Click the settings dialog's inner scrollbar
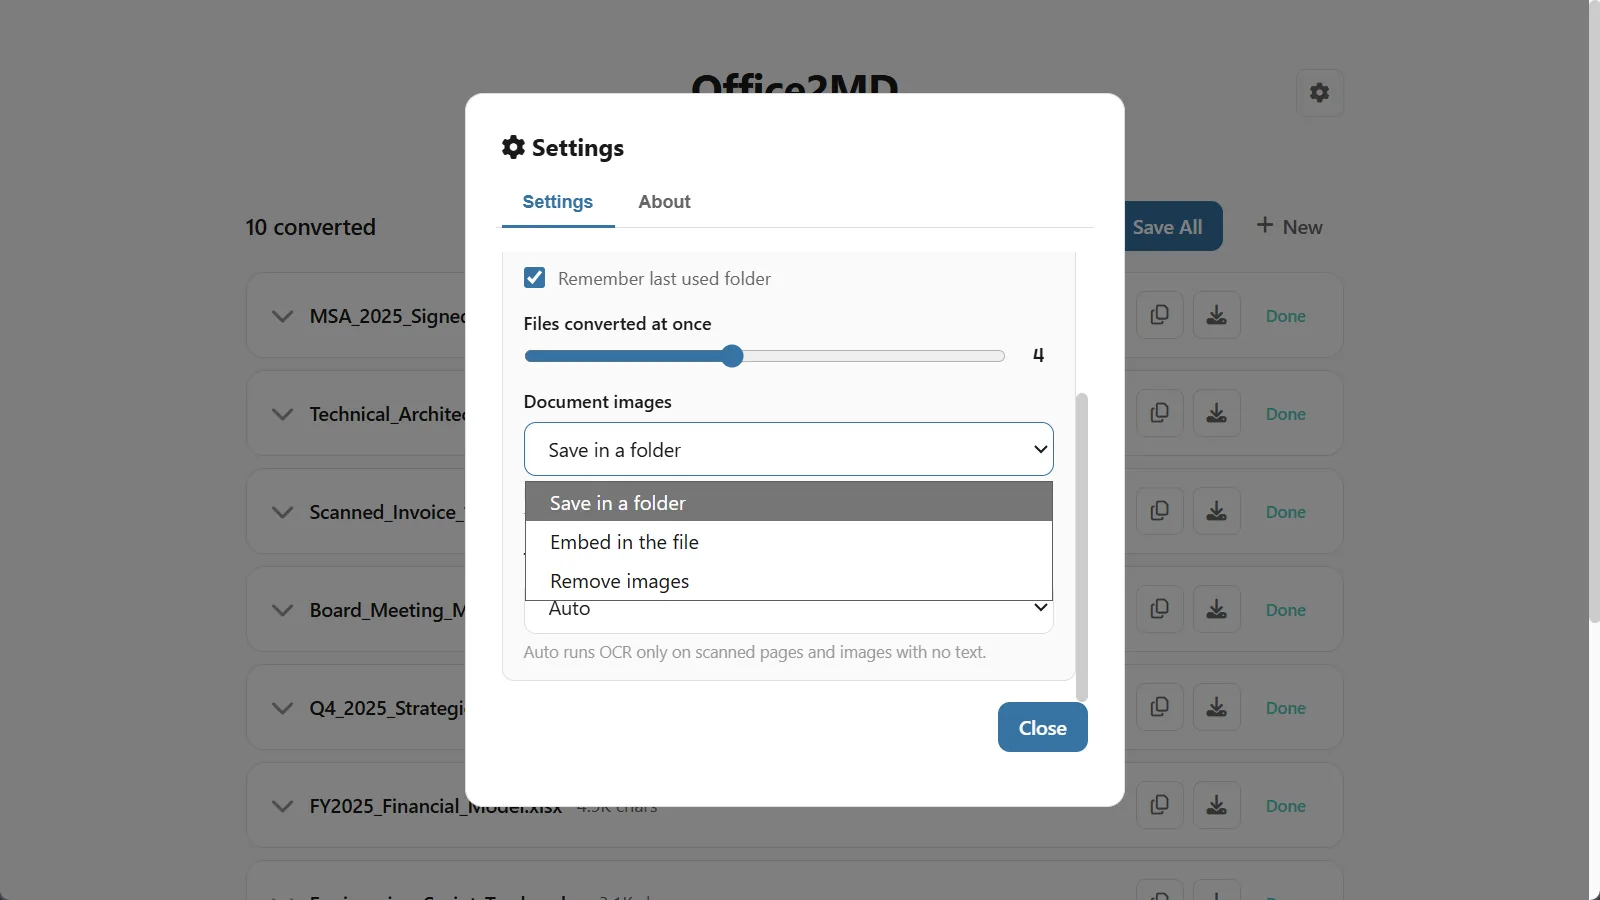 (1081, 546)
